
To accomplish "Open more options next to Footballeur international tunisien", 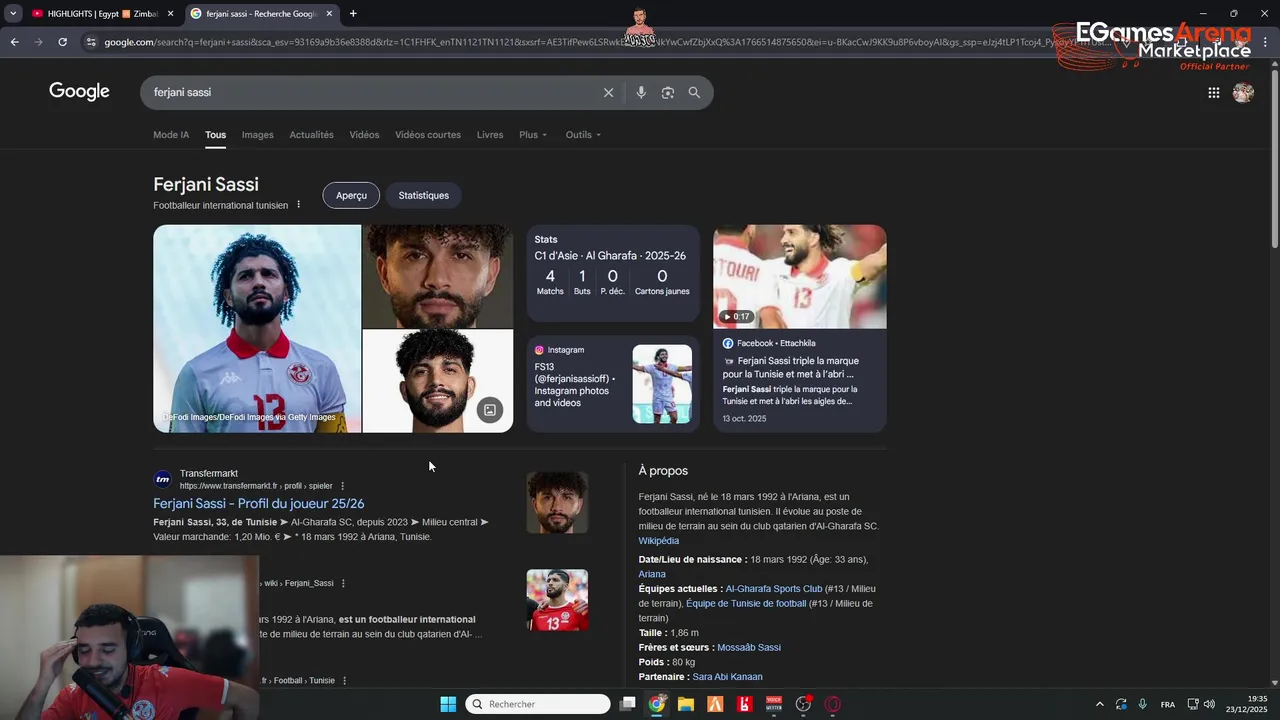I will [298, 205].
